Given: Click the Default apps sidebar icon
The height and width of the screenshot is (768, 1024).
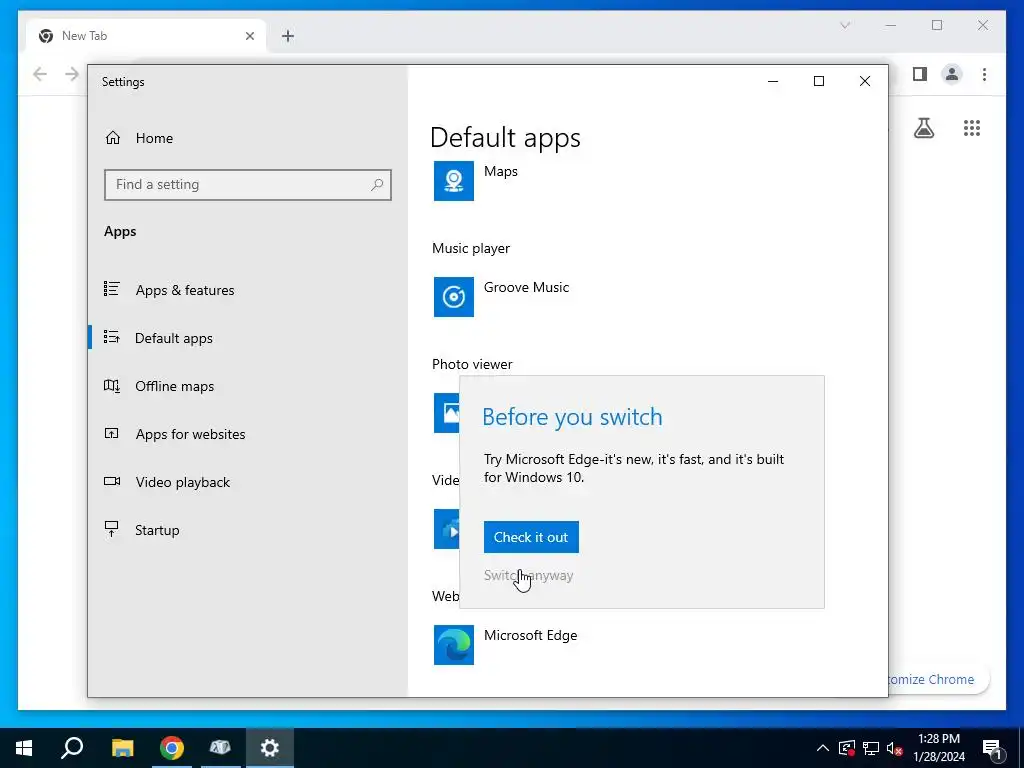Looking at the screenshot, I should tap(112, 337).
